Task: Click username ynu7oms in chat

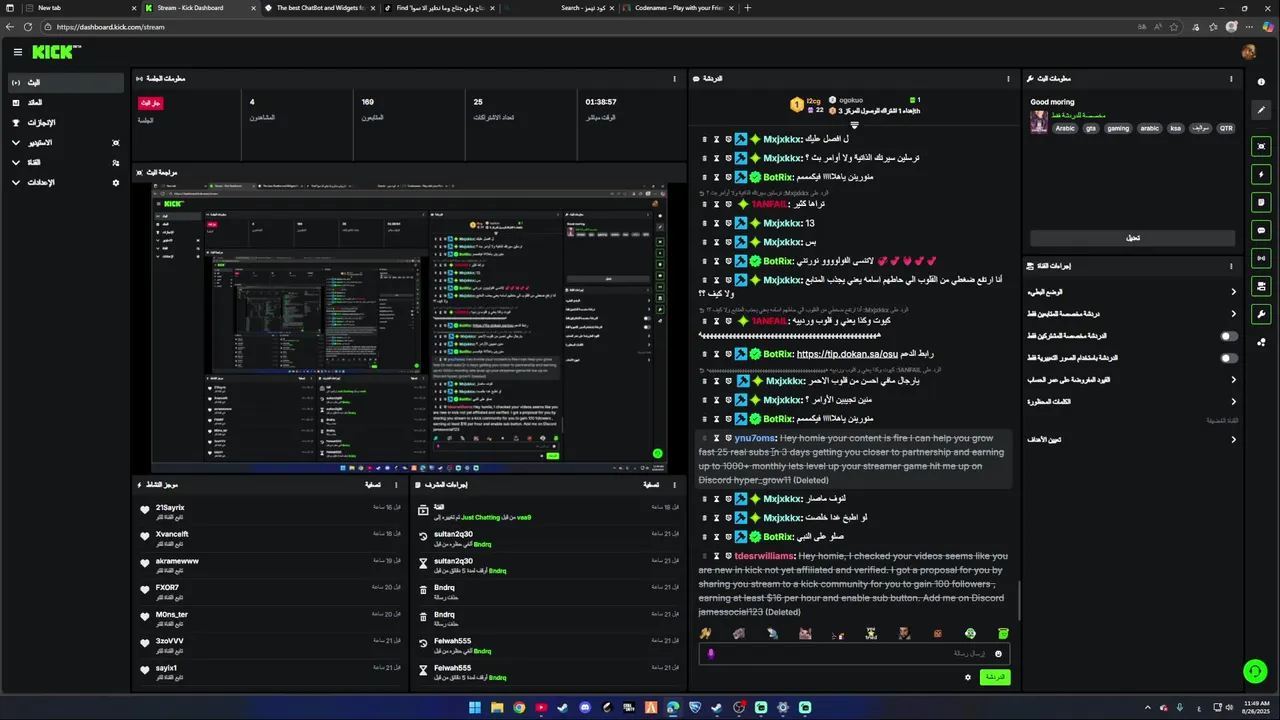Action: click(x=755, y=438)
